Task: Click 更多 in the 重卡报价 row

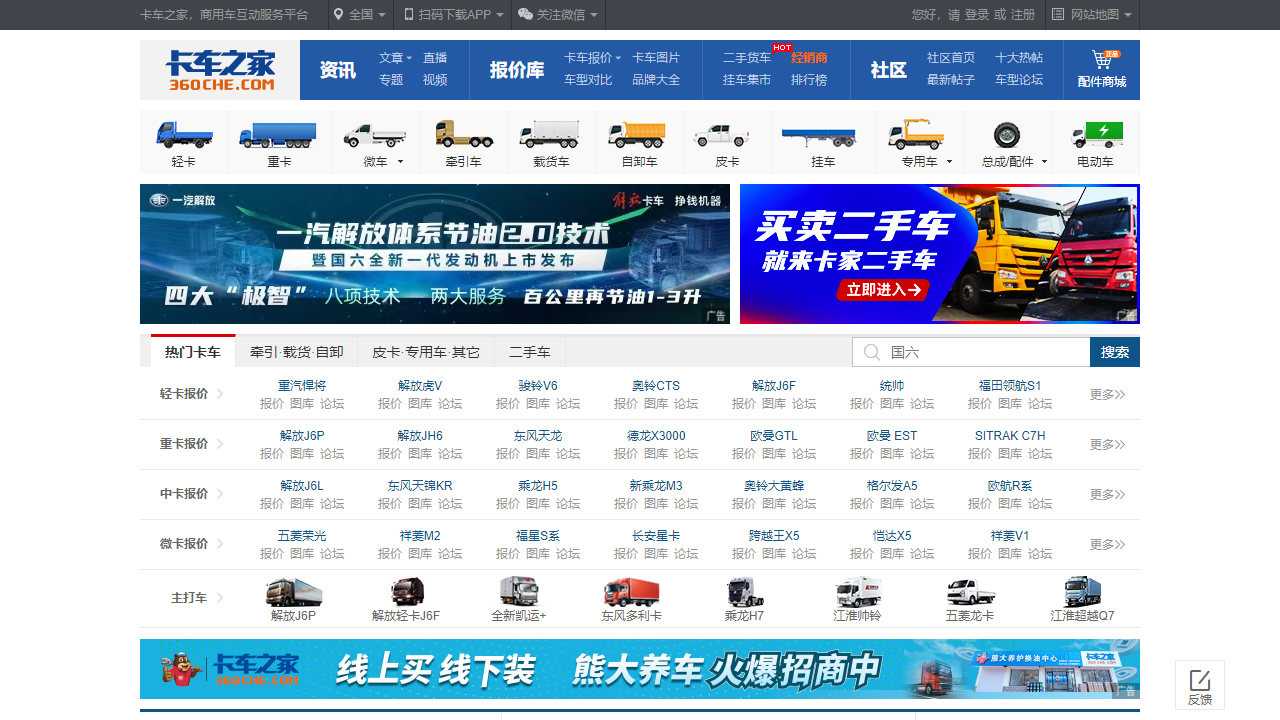Action: click(1107, 444)
